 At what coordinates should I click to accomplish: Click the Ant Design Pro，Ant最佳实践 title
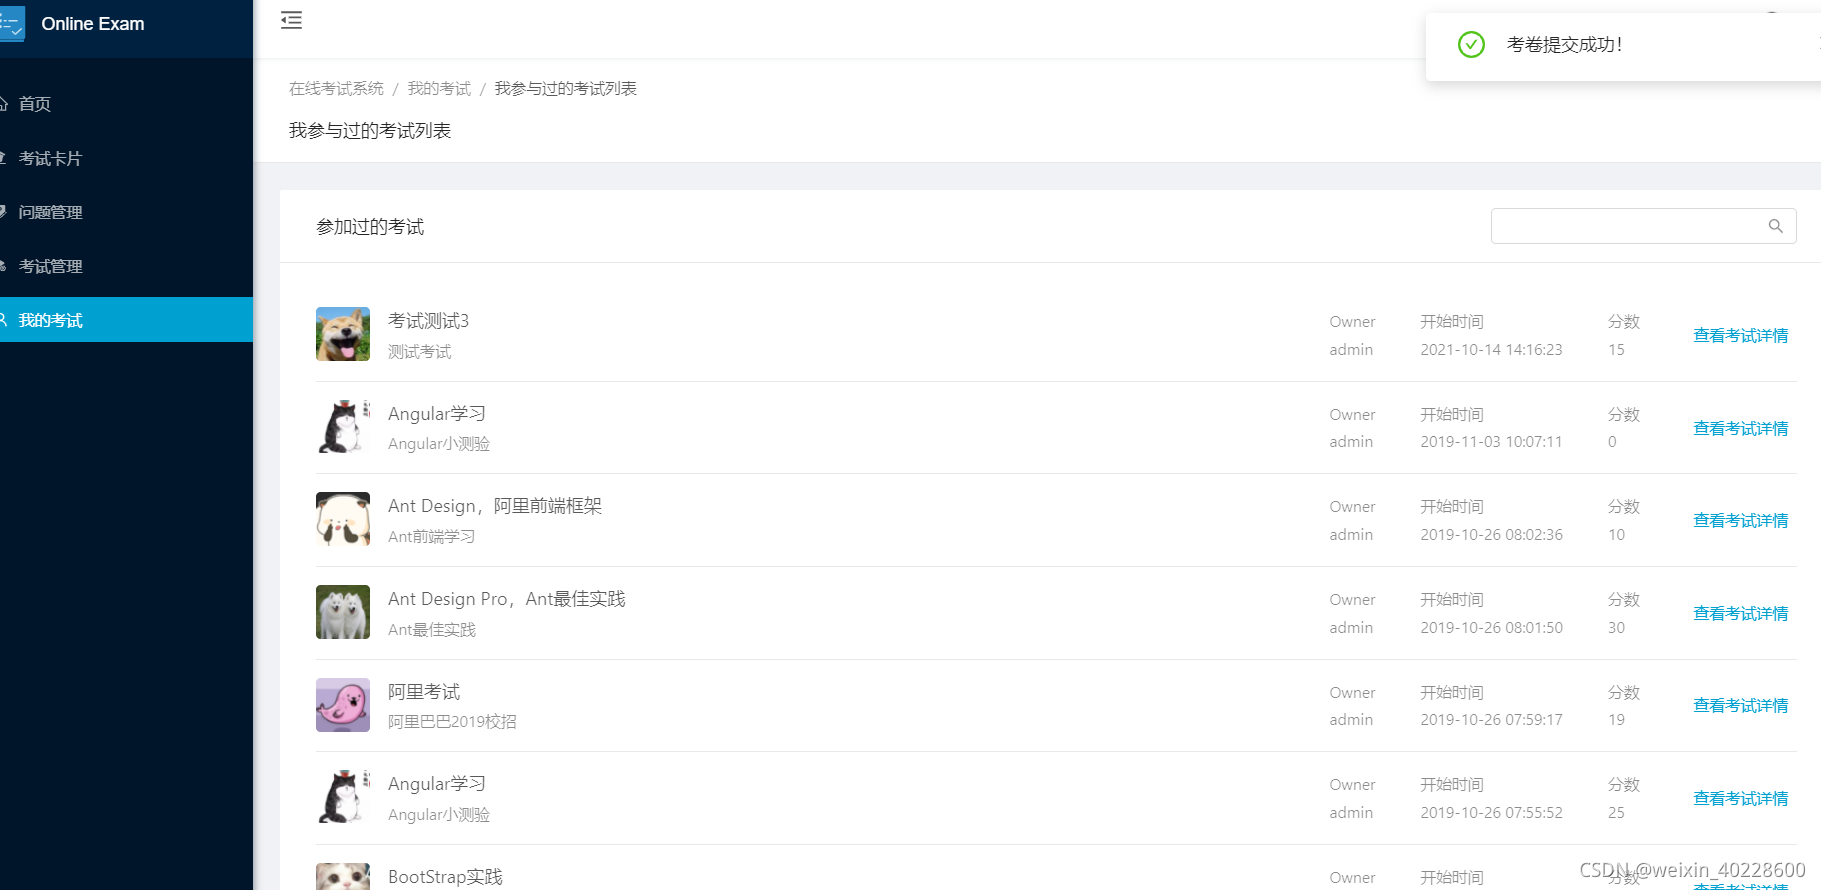click(x=507, y=599)
